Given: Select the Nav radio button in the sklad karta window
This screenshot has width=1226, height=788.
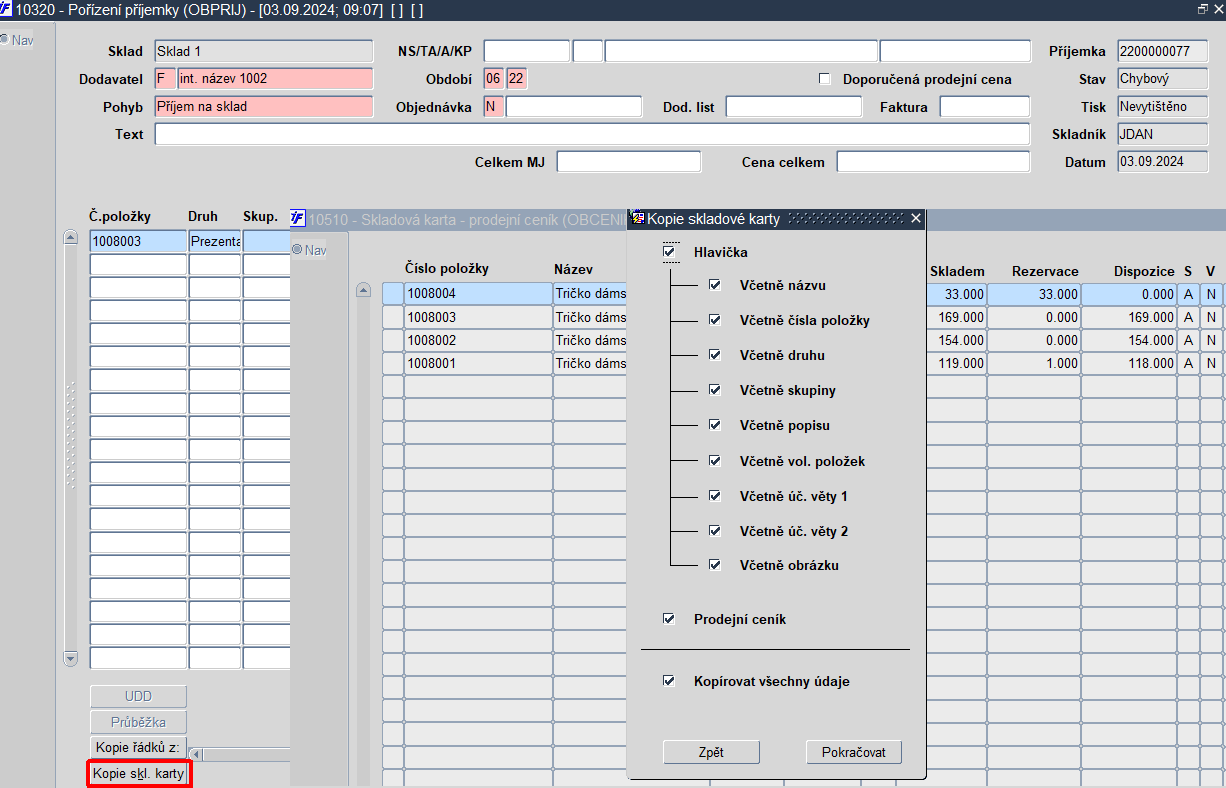Looking at the screenshot, I should pyautogui.click(x=297, y=250).
